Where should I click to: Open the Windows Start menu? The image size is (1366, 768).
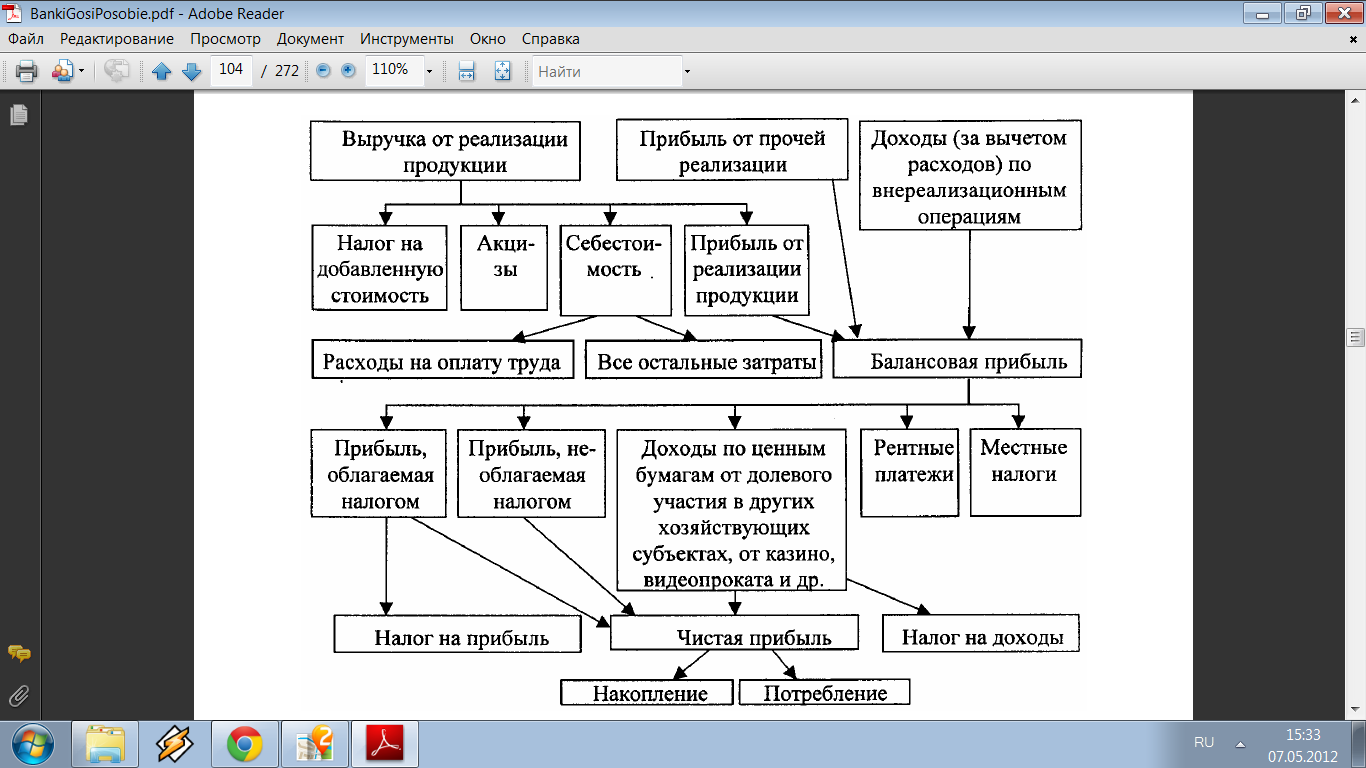(30, 745)
